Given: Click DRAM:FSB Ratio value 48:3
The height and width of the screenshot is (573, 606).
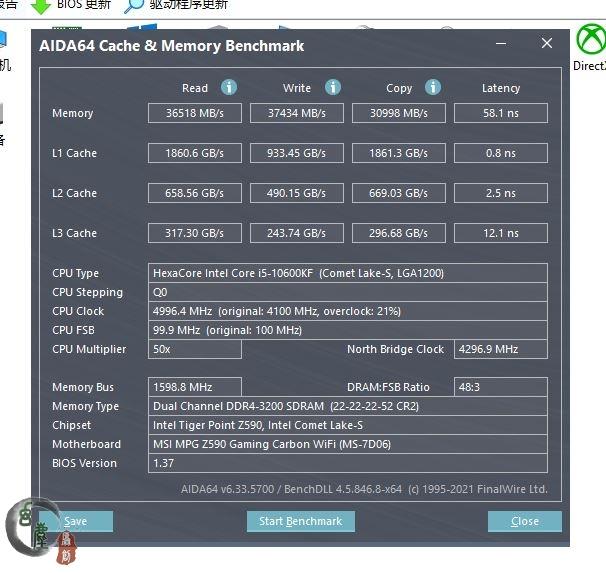Looking at the screenshot, I should coord(501,387).
